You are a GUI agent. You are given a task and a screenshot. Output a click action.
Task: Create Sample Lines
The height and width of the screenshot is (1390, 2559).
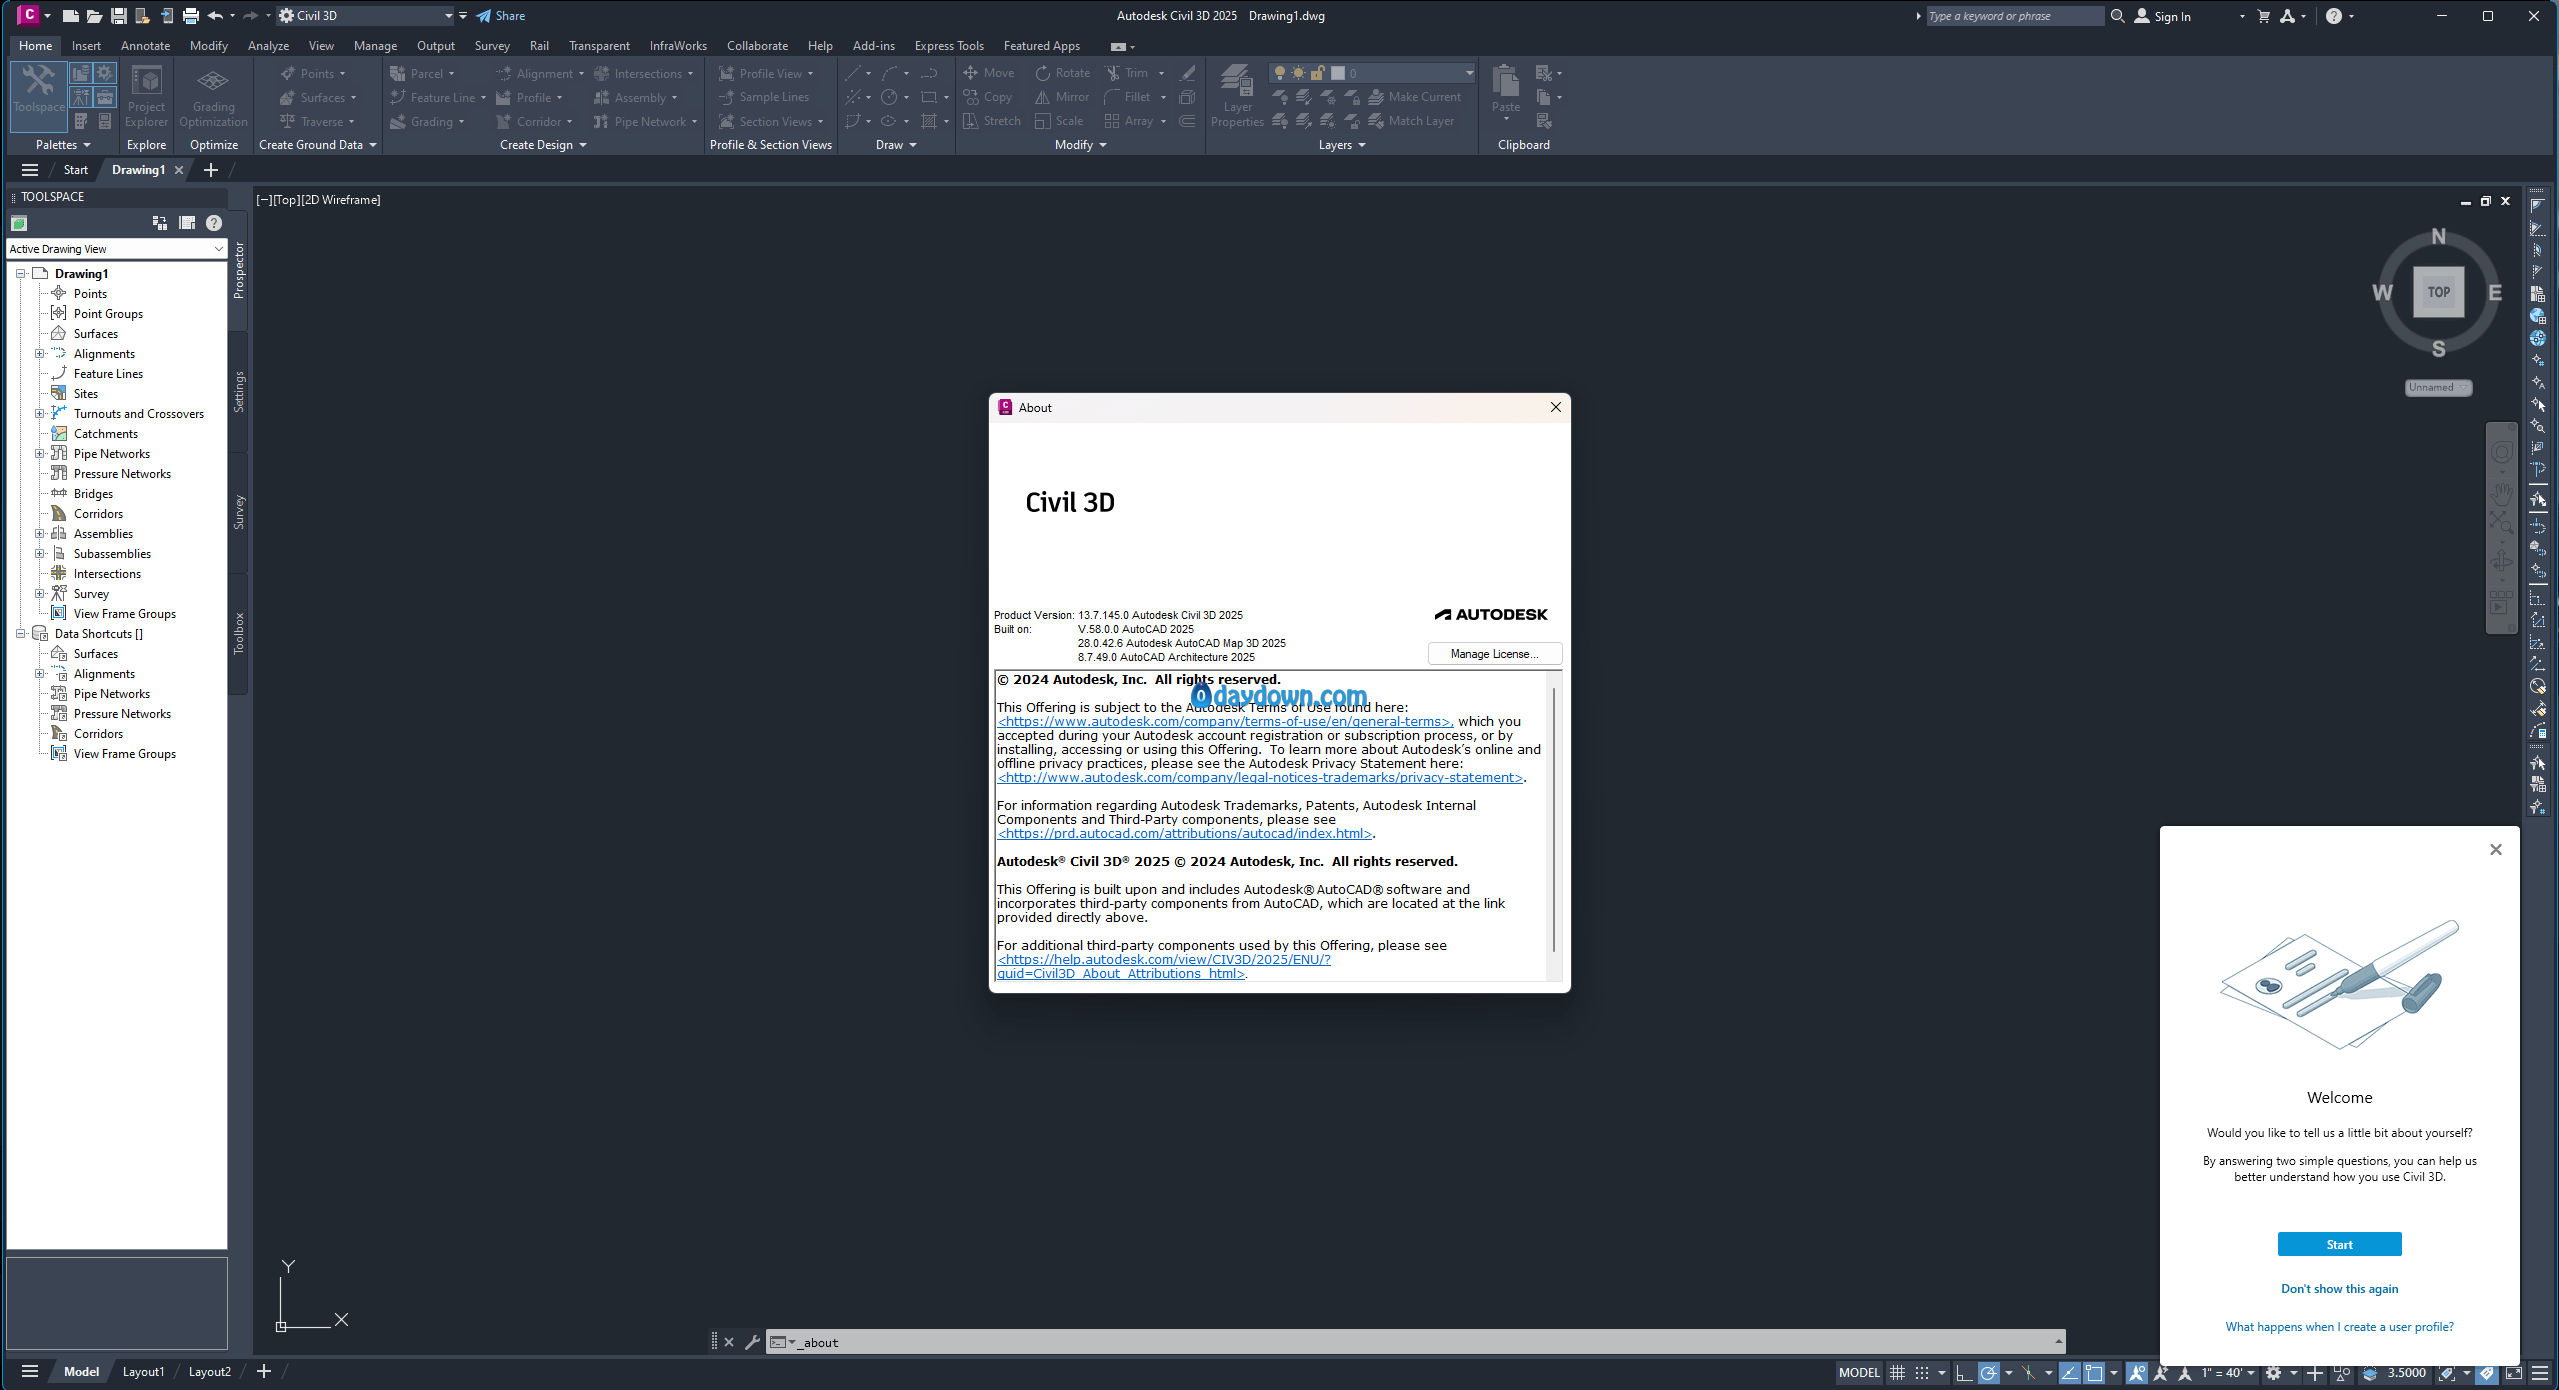(764, 97)
